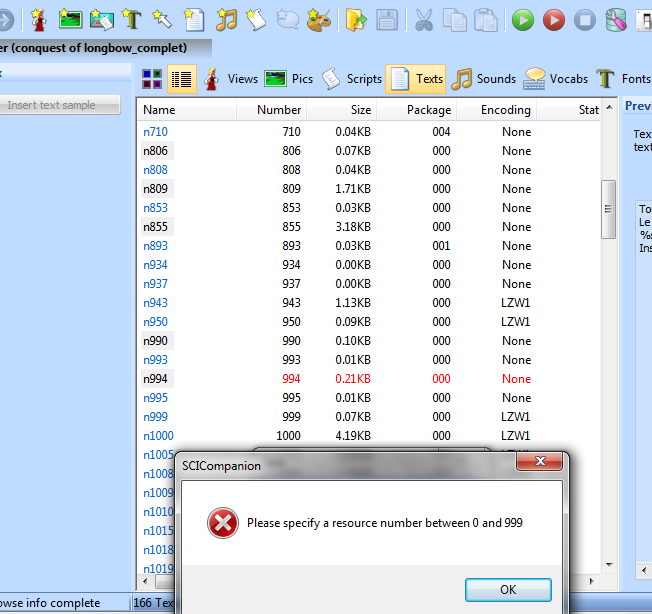The width and height of the screenshot is (652, 614).
Task: Click the open file folder icon
Action: (x=356, y=20)
